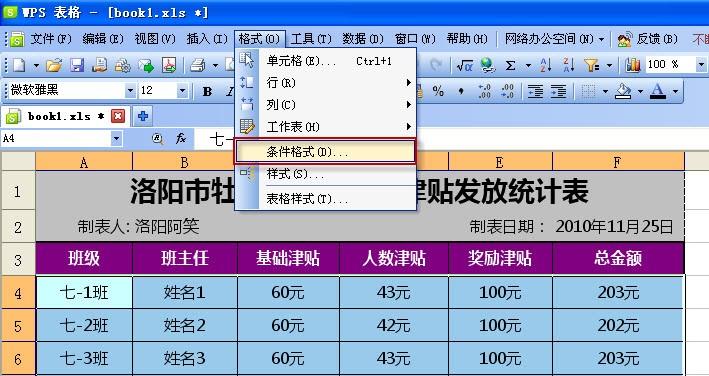
Task: Open the folder icon to open a file
Action: pyautogui.click(x=54, y=66)
